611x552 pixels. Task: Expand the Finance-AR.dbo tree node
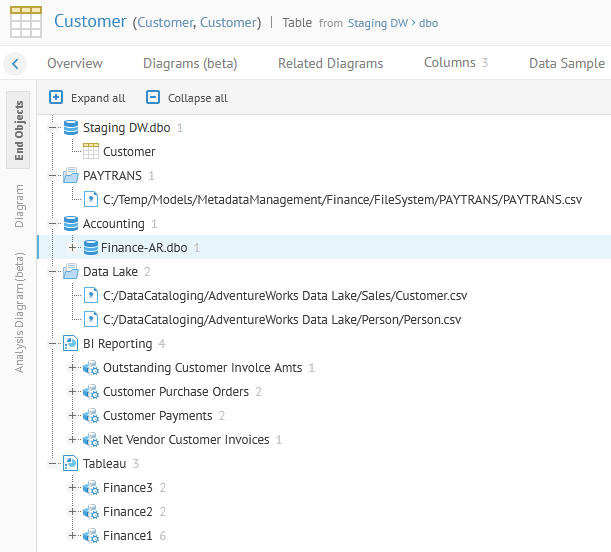(72, 248)
